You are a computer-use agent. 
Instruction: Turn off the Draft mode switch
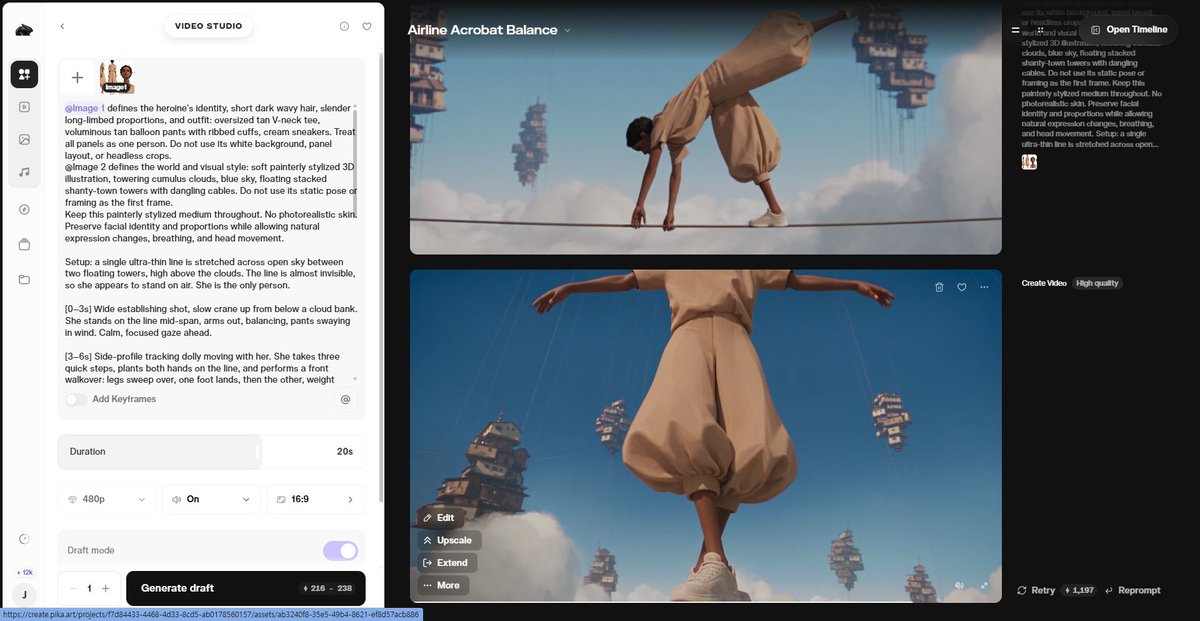340,551
